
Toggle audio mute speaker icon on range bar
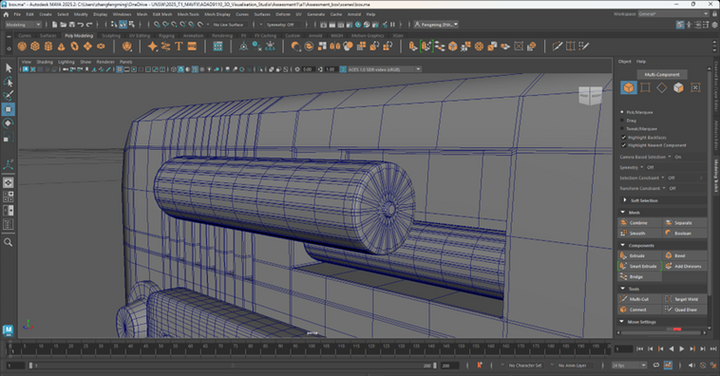[691, 365]
